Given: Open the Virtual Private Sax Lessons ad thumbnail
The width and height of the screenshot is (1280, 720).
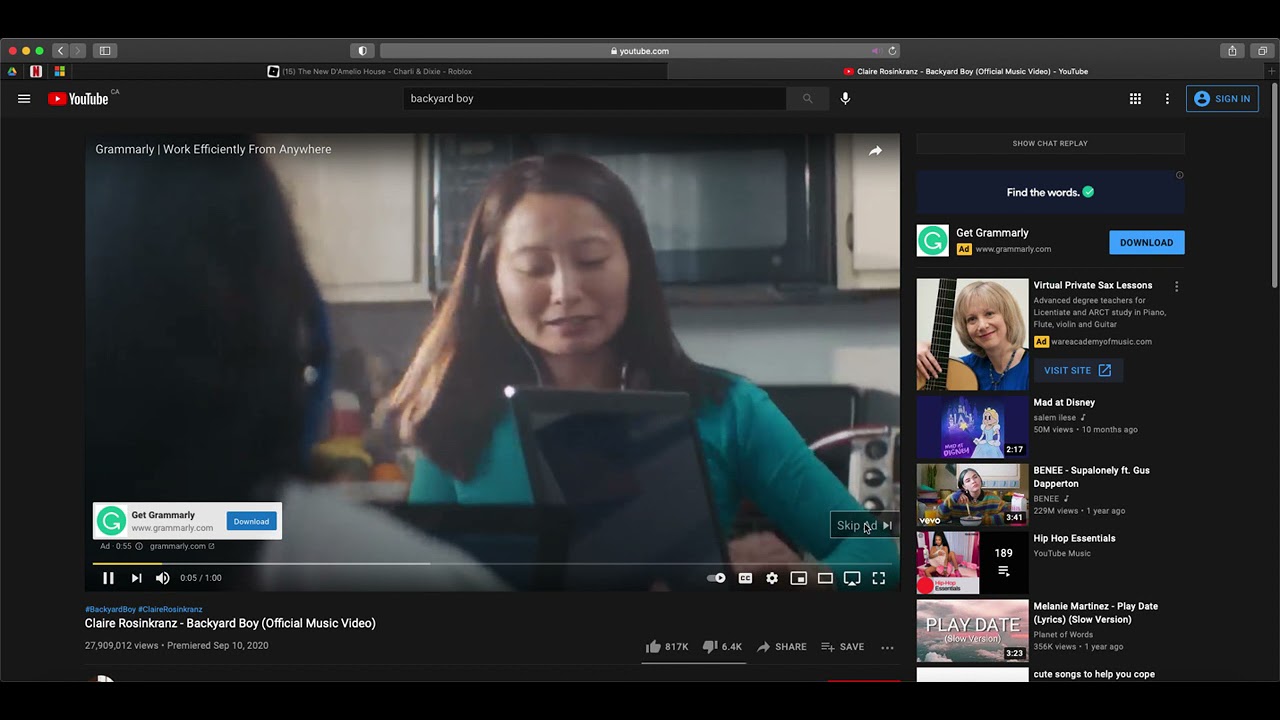Looking at the screenshot, I should 972,334.
